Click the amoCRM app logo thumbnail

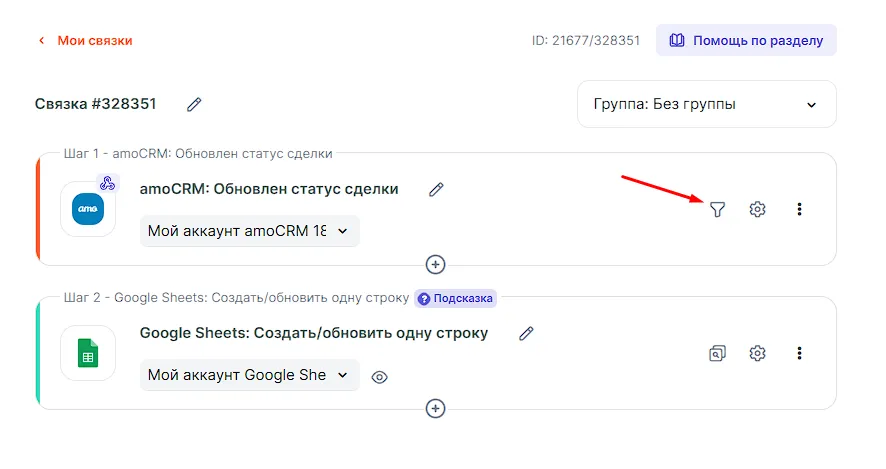click(x=88, y=209)
